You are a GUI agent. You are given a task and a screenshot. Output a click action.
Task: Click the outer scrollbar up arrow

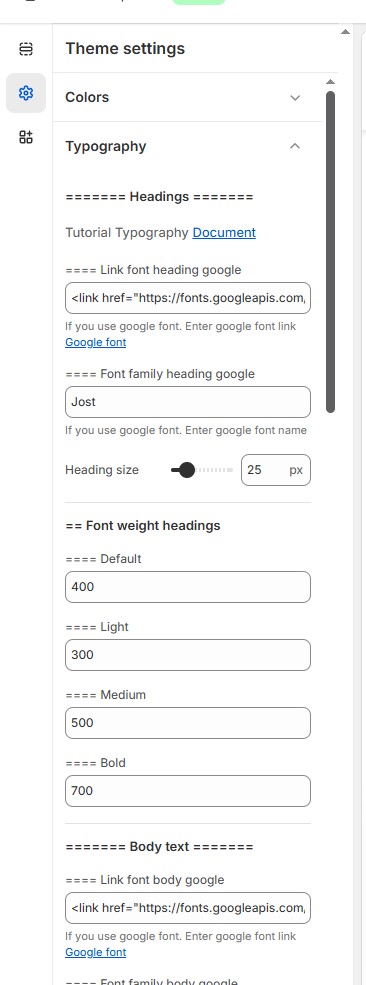[345, 31]
